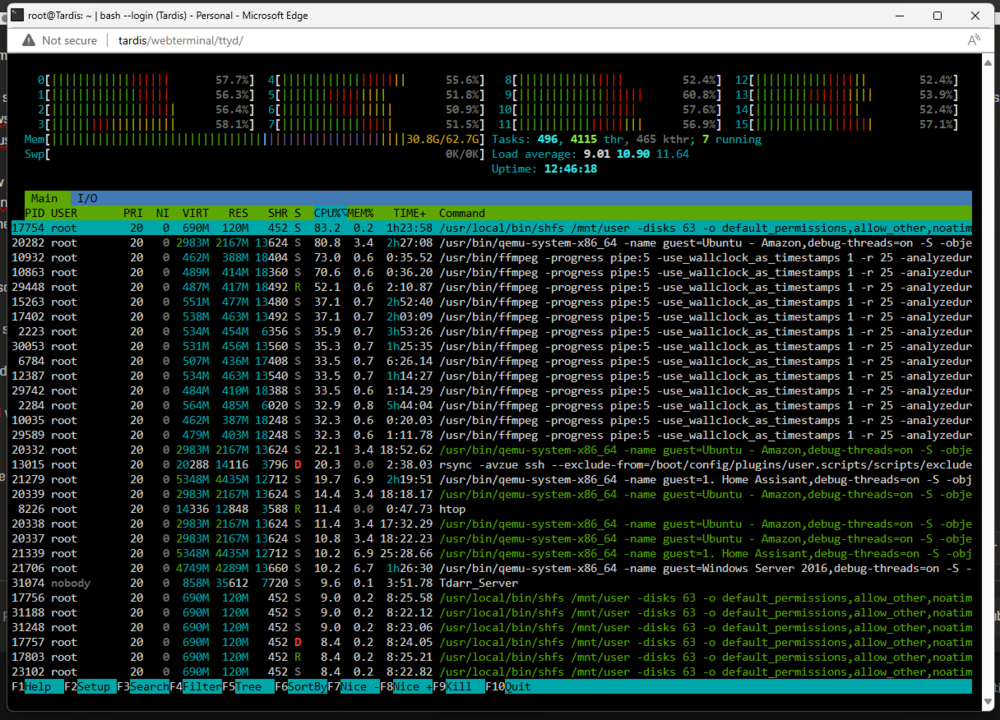Image resolution: width=1000 pixels, height=720 pixels.
Task: Select ffmpeg process row PID 6784
Action: [x=492, y=362]
